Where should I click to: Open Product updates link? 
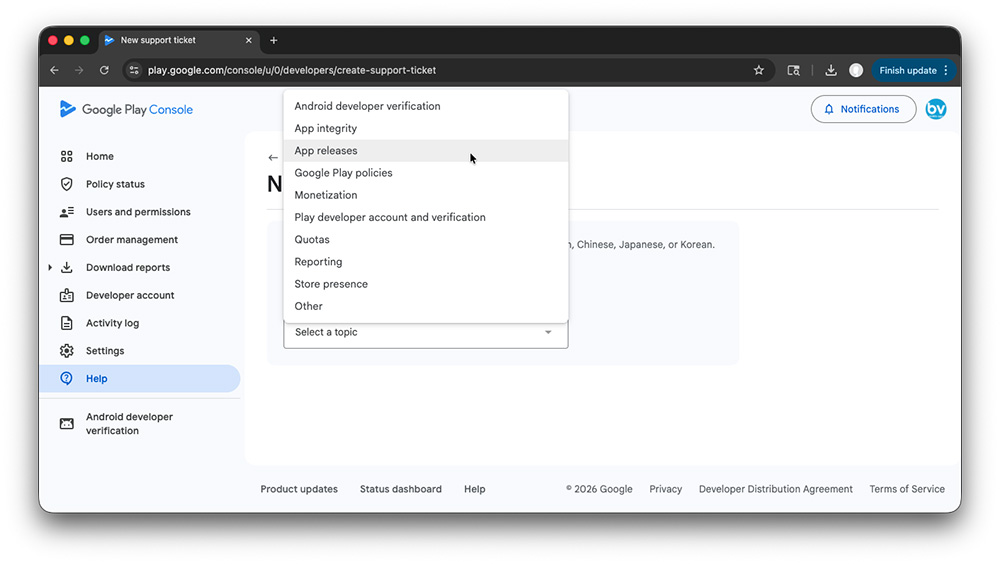tap(299, 489)
